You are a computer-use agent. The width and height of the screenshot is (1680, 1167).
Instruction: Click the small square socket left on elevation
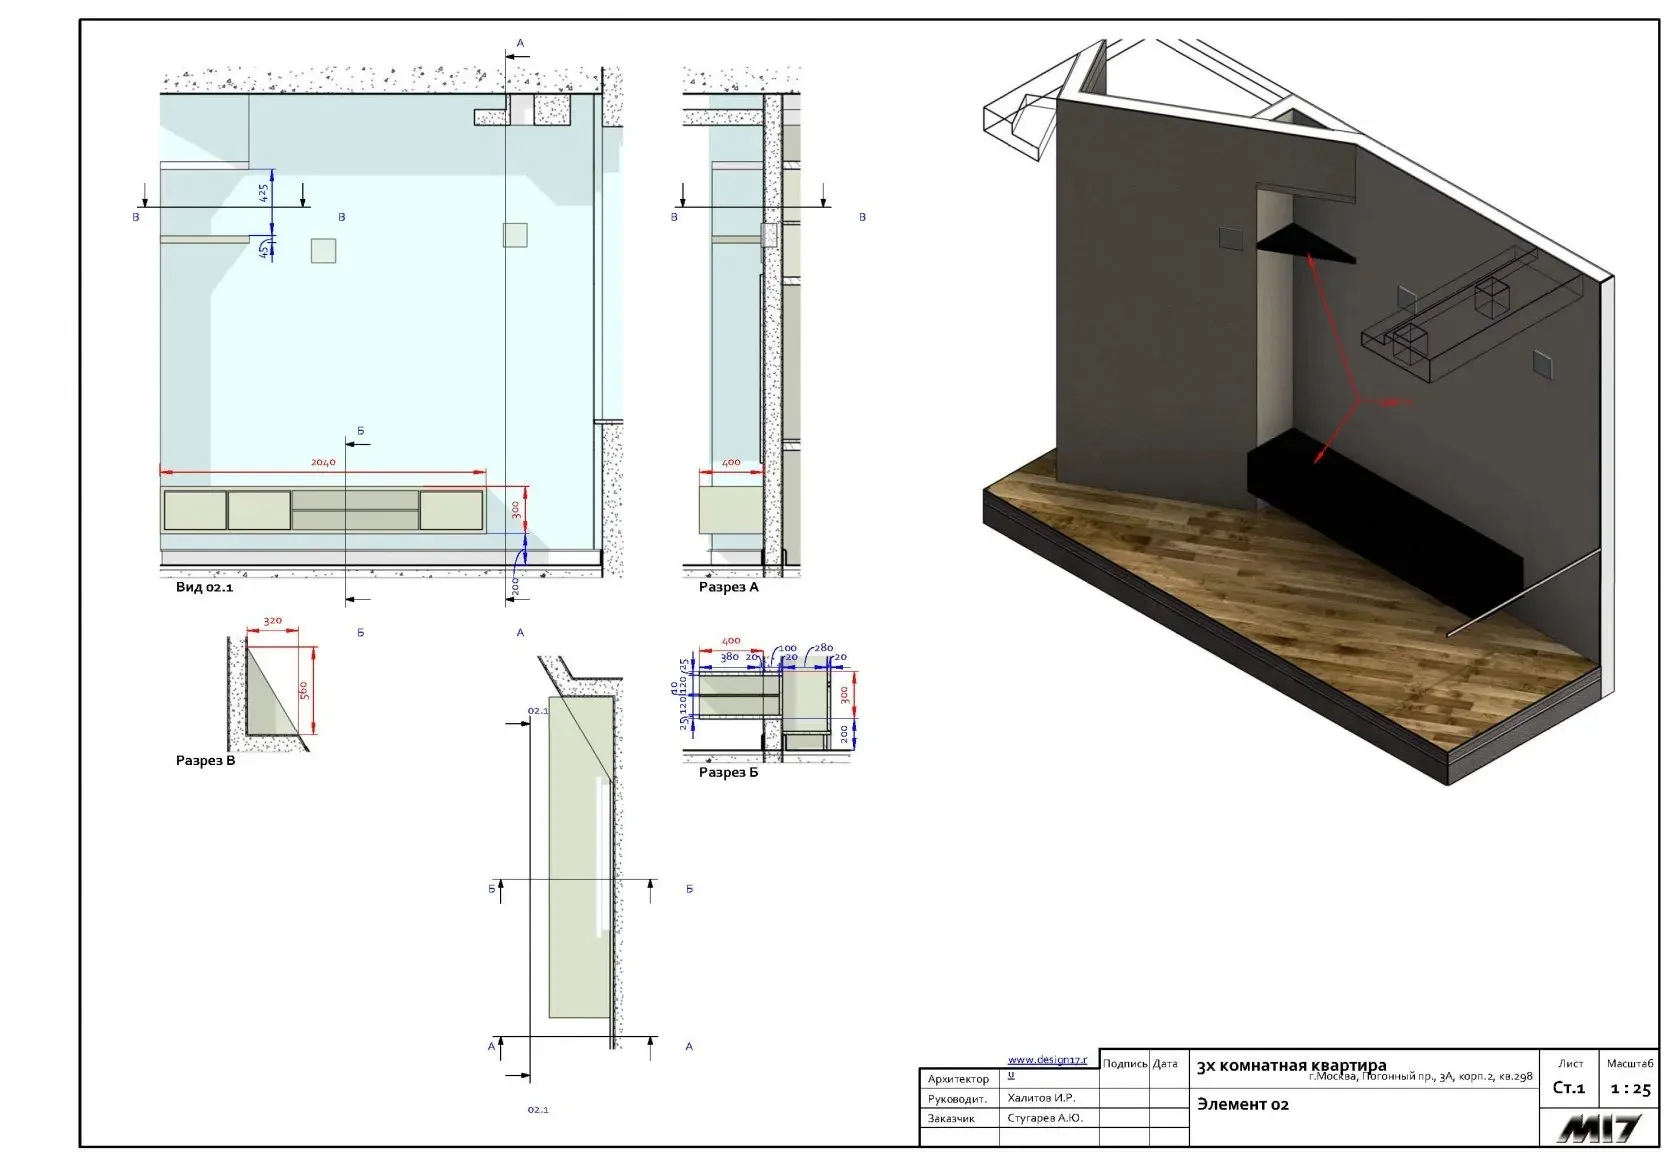(323, 250)
